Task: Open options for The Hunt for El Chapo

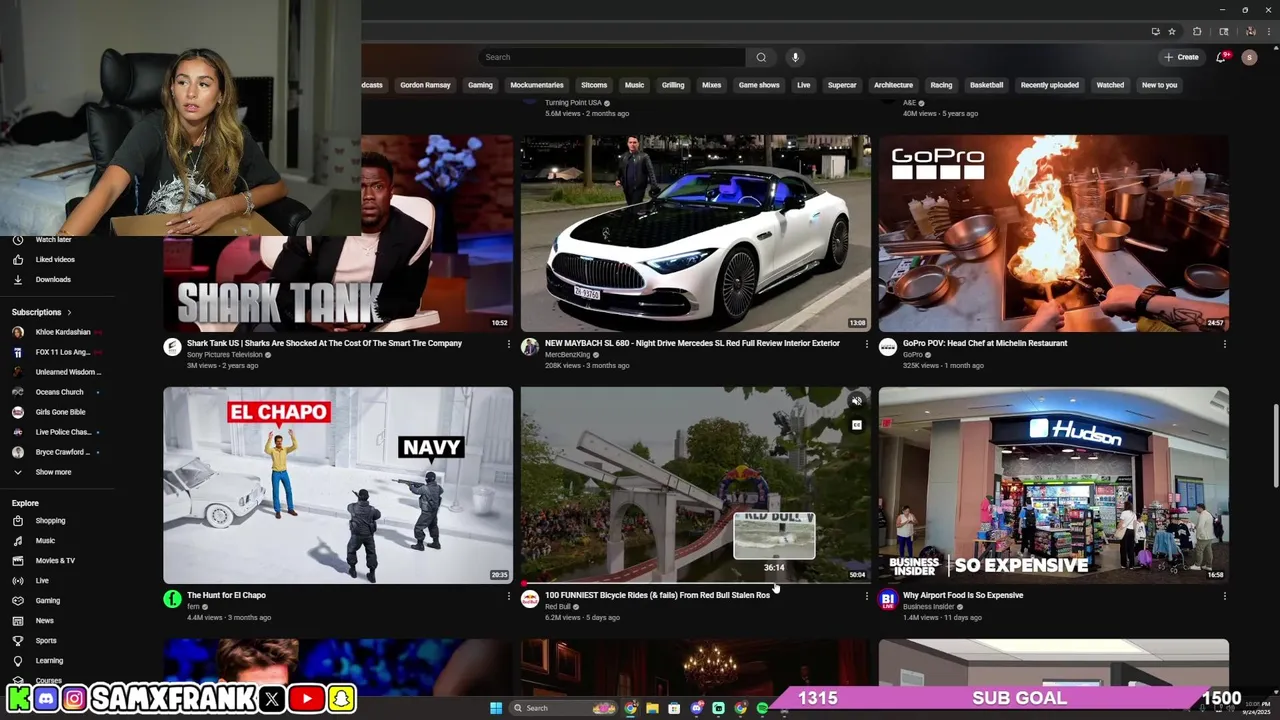Action: [x=508, y=596]
